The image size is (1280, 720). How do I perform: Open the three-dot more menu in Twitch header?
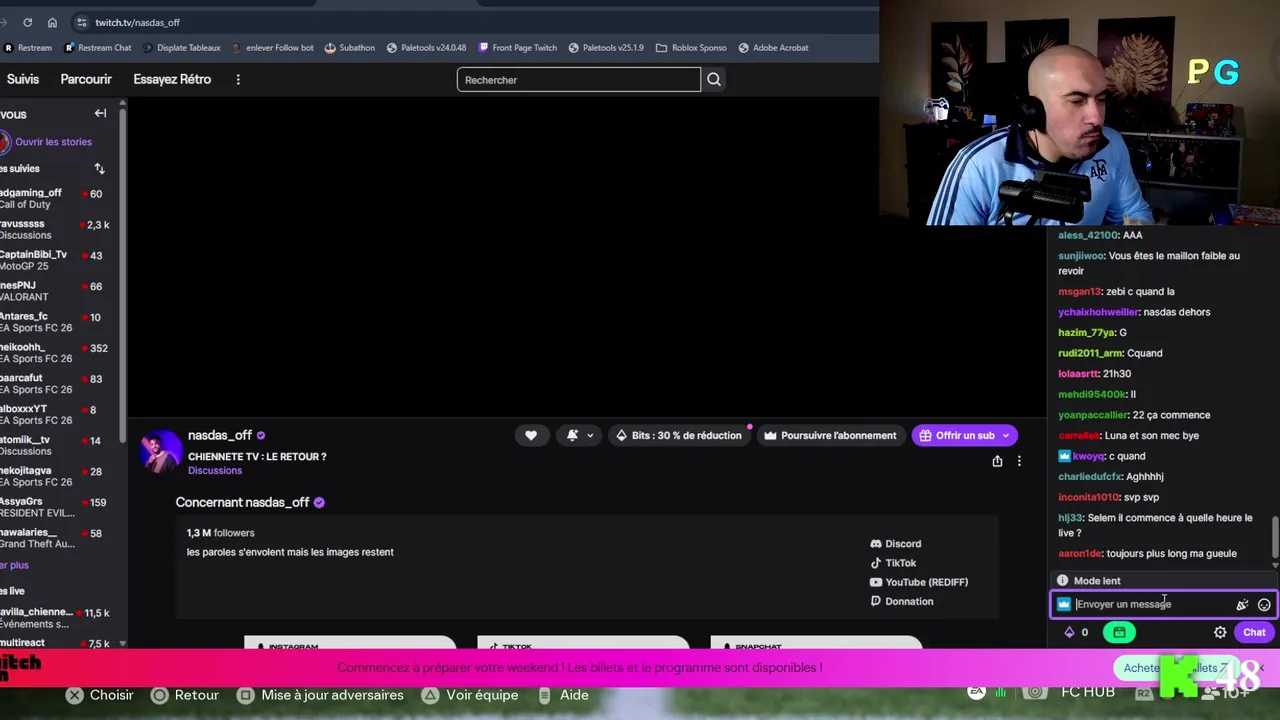[238, 79]
